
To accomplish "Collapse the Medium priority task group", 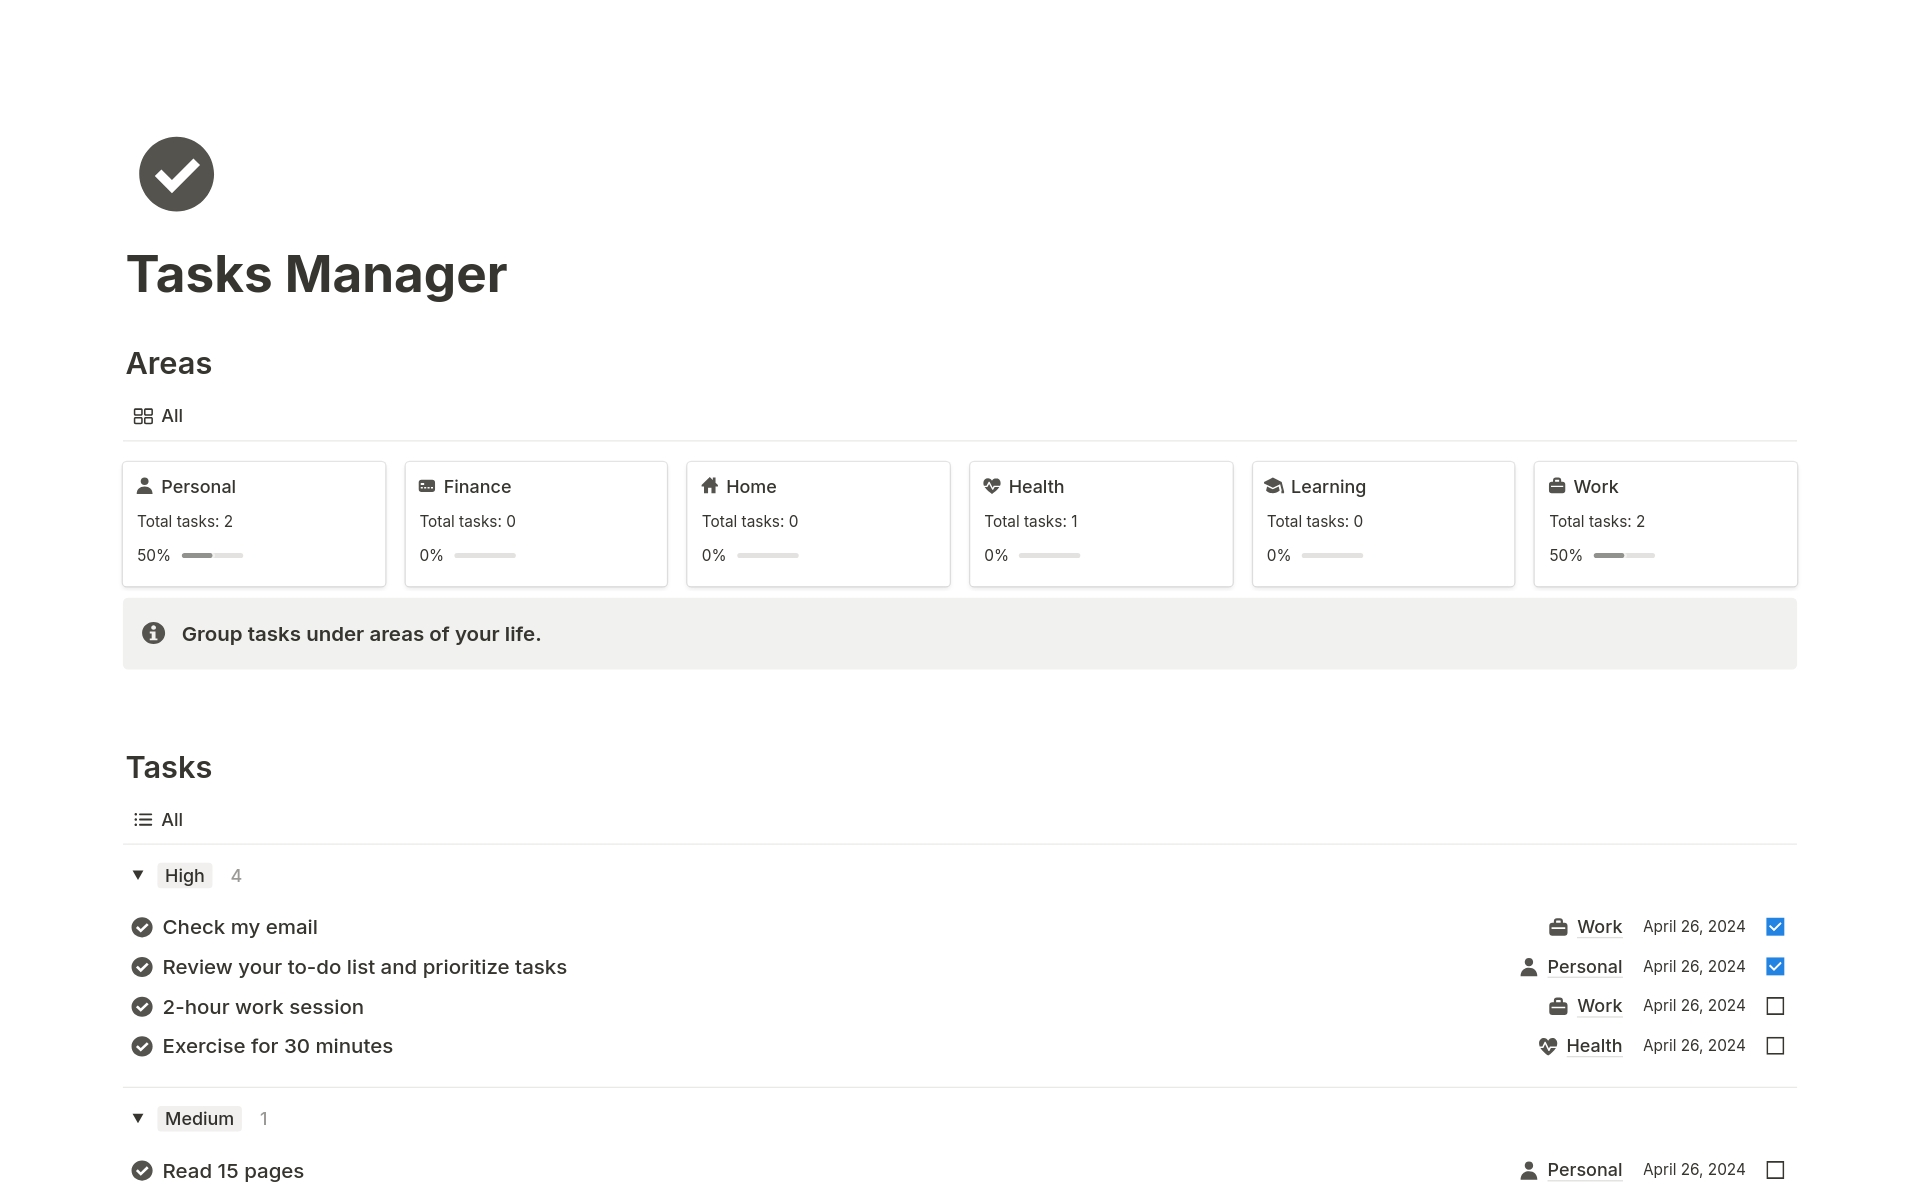I will pyautogui.click(x=138, y=1118).
